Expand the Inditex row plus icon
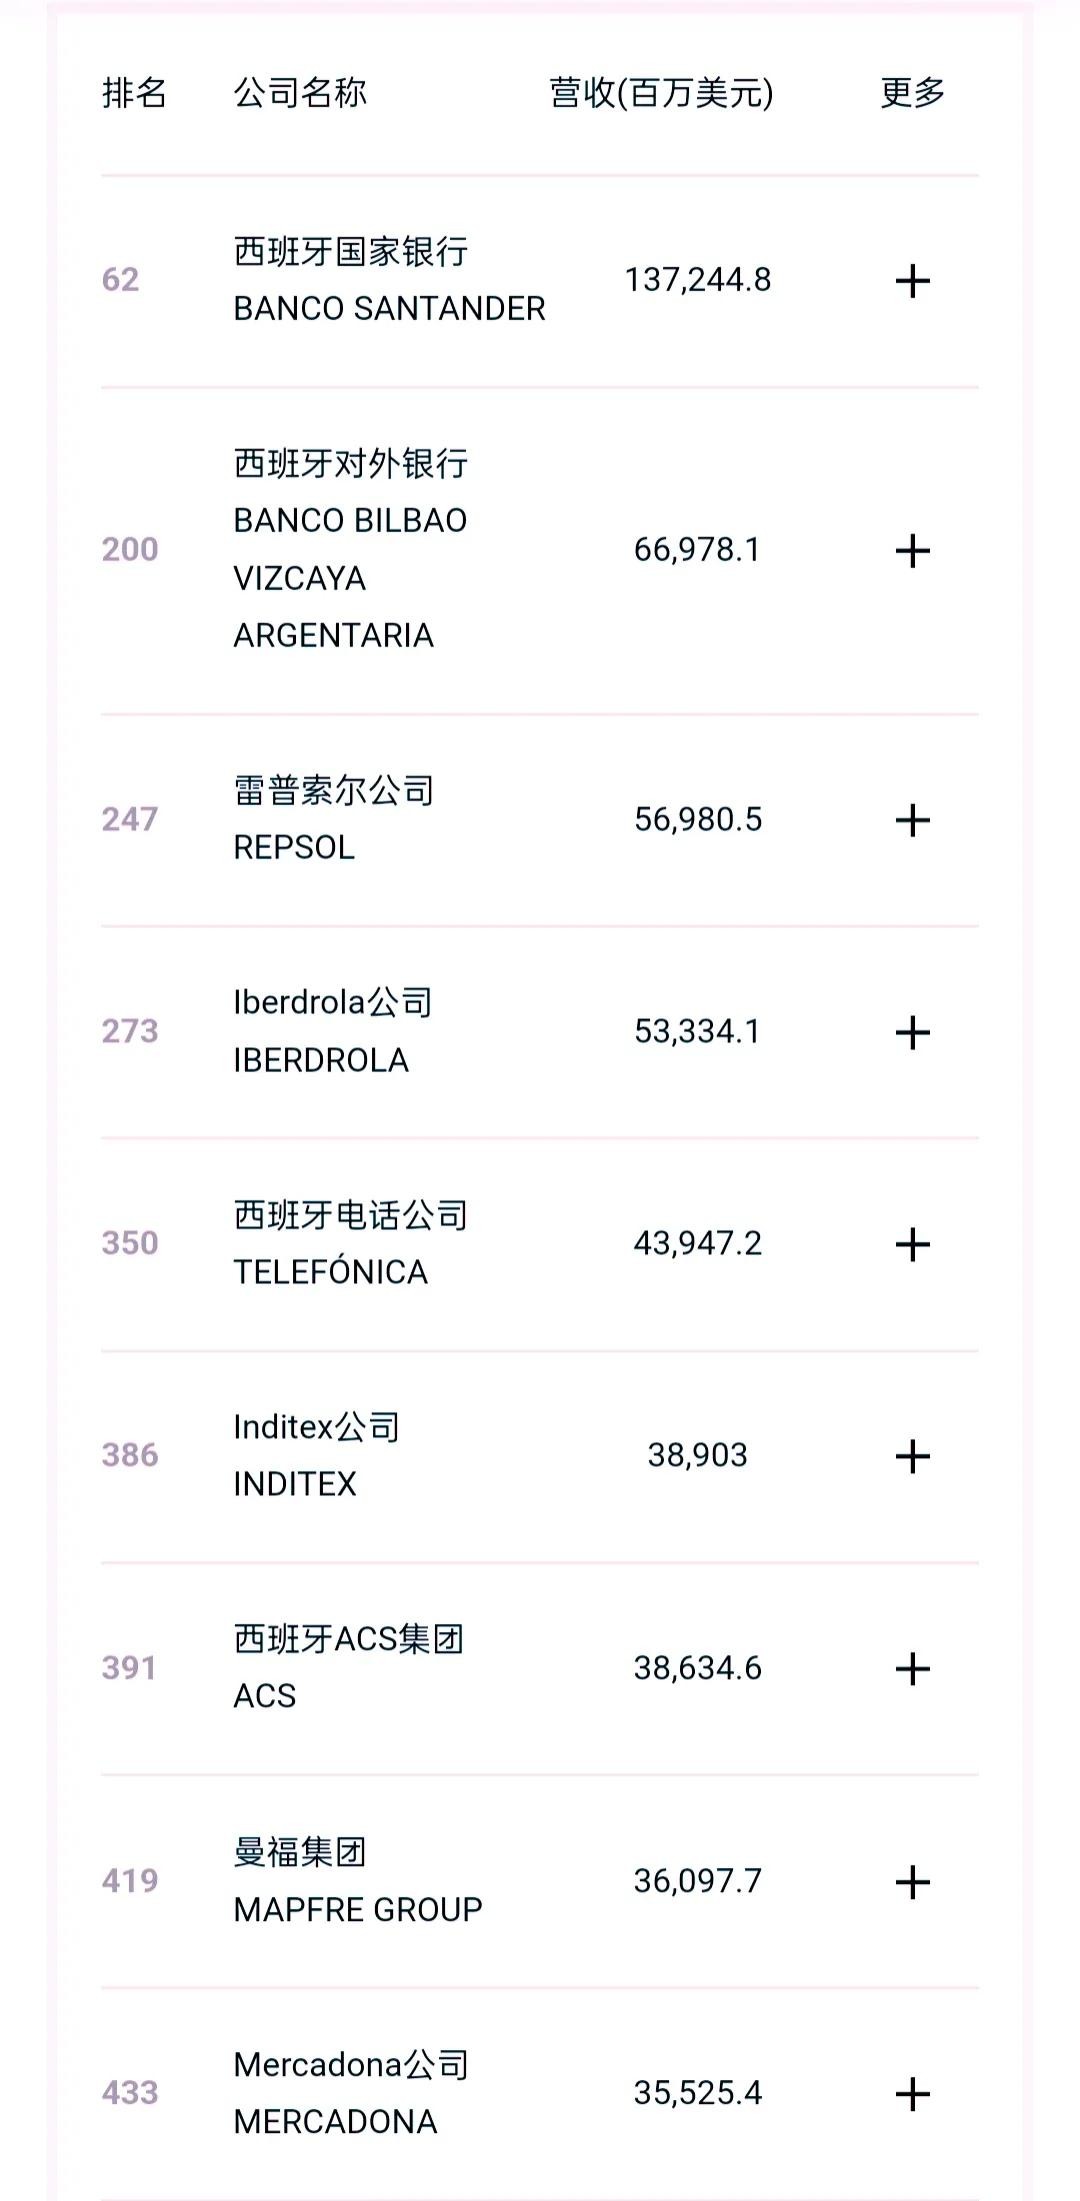Image resolution: width=1080 pixels, height=2201 pixels. click(x=912, y=1457)
